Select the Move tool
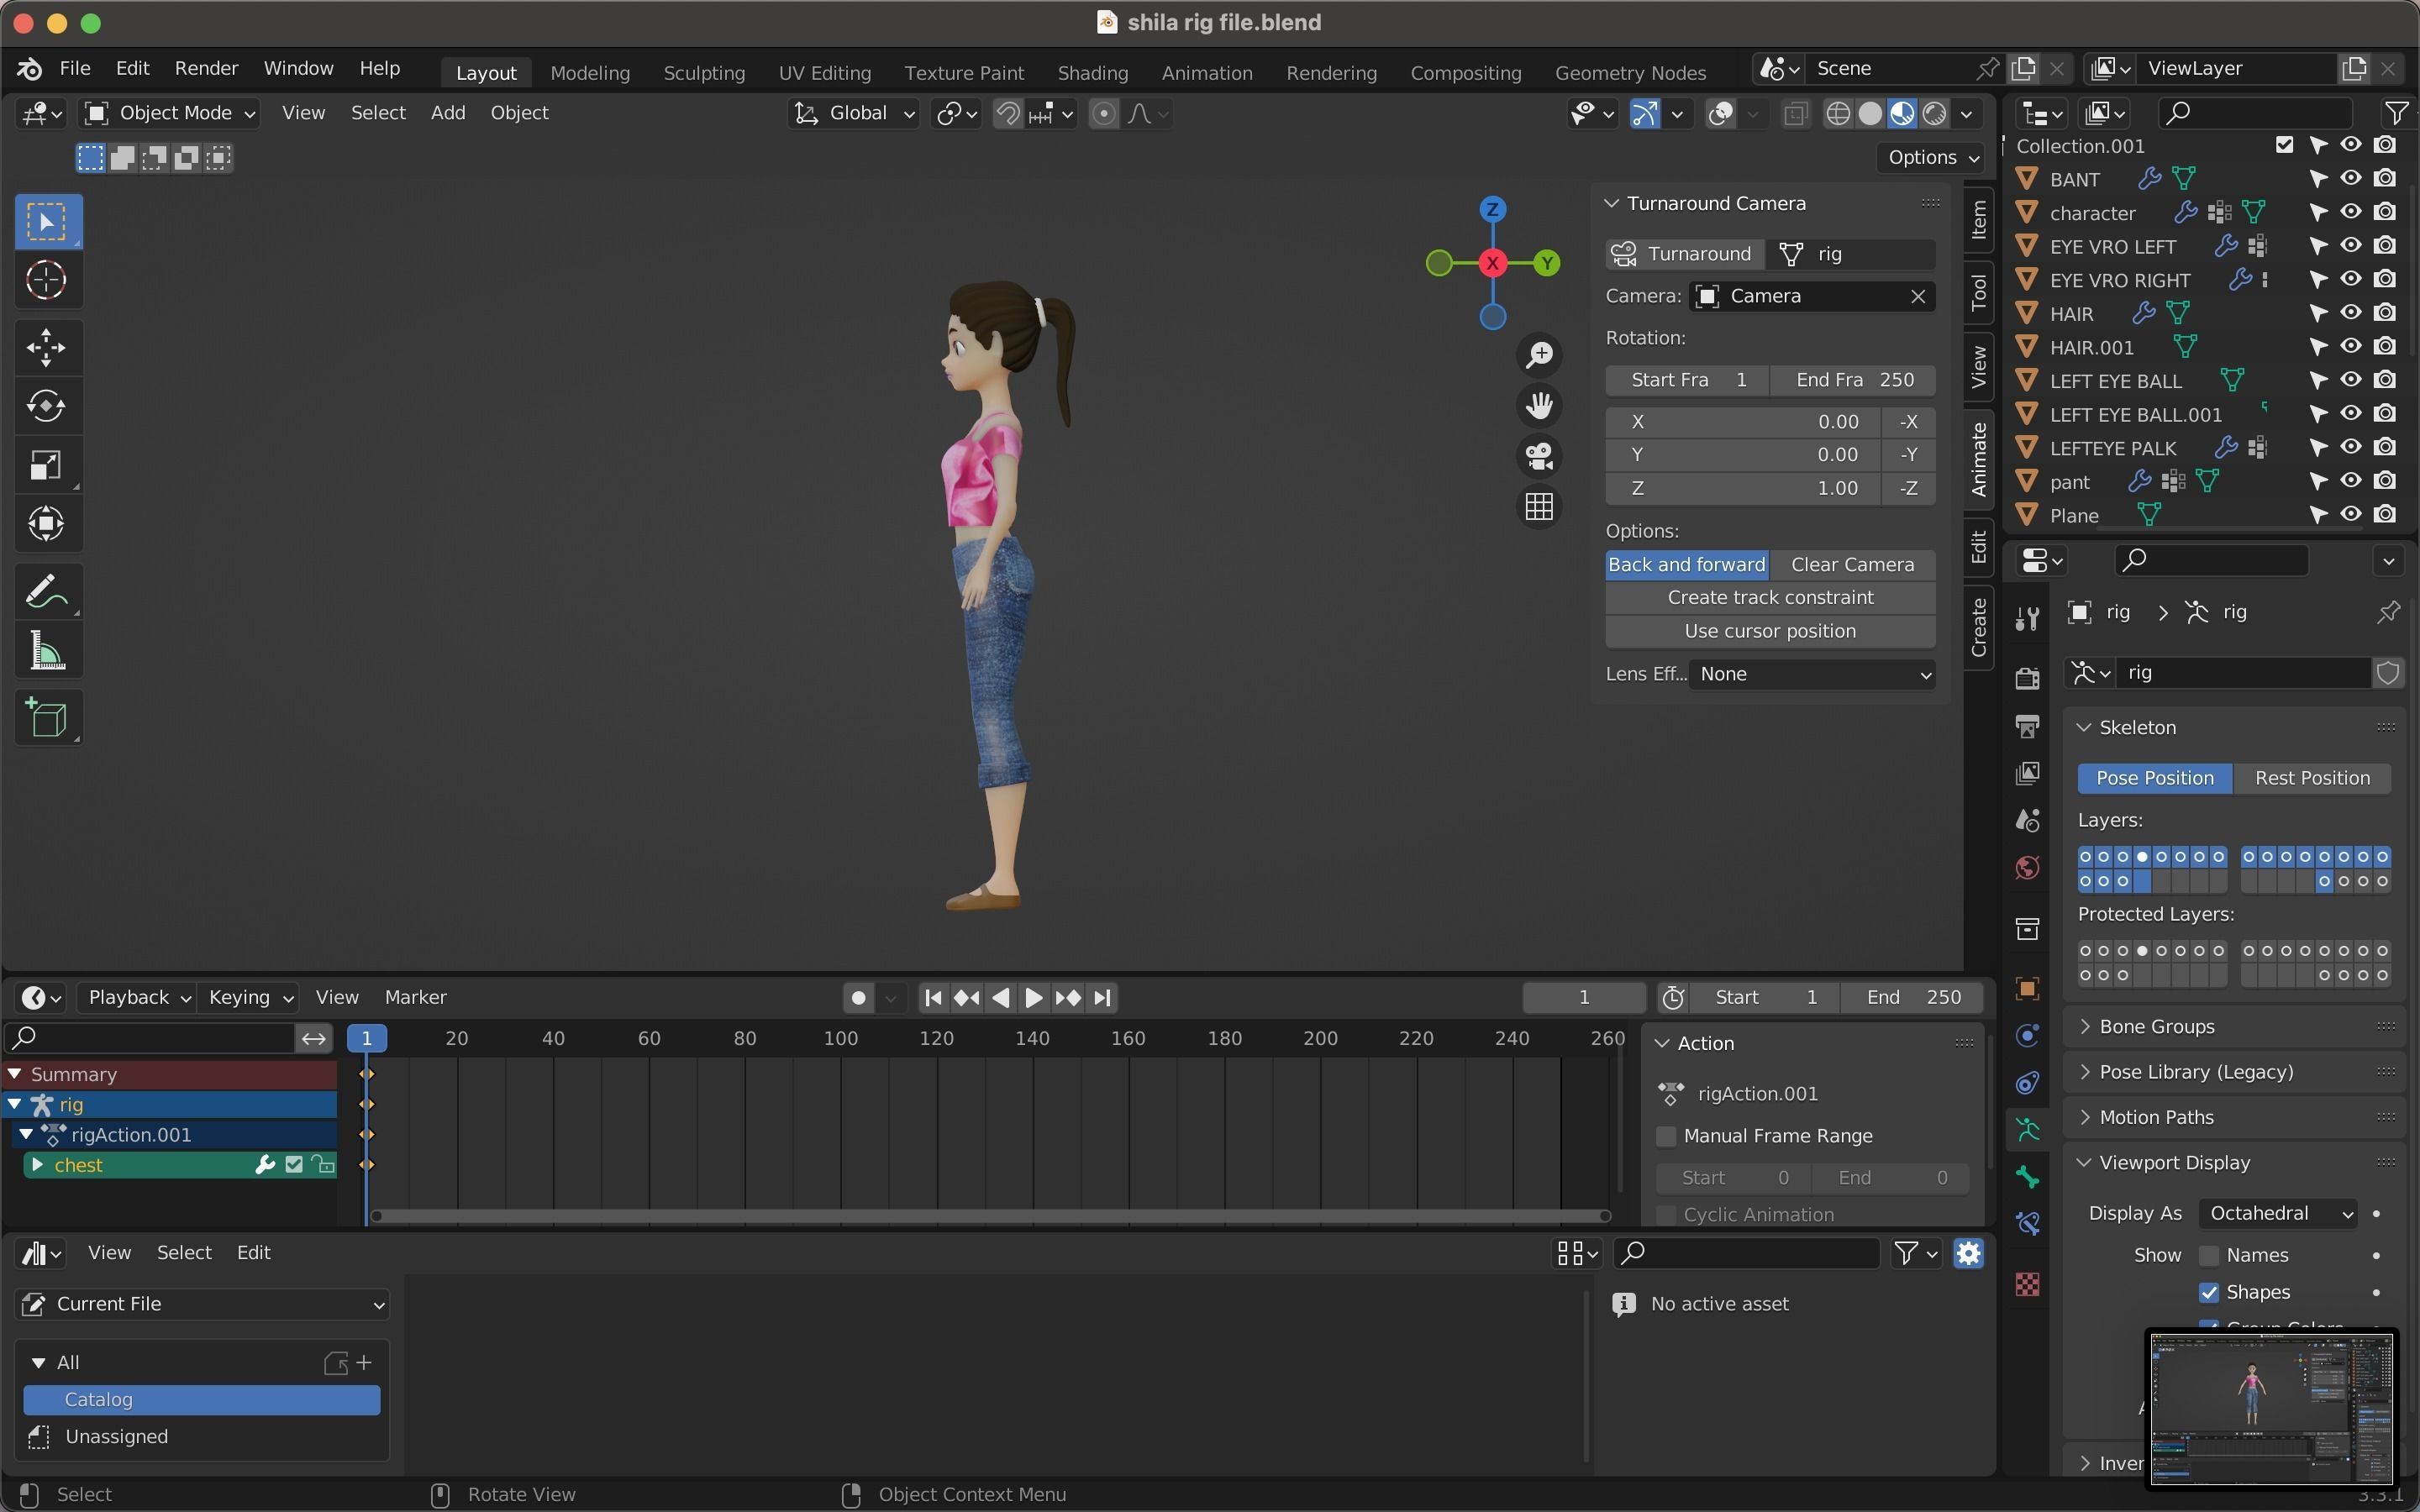The width and height of the screenshot is (2420, 1512). [47, 348]
